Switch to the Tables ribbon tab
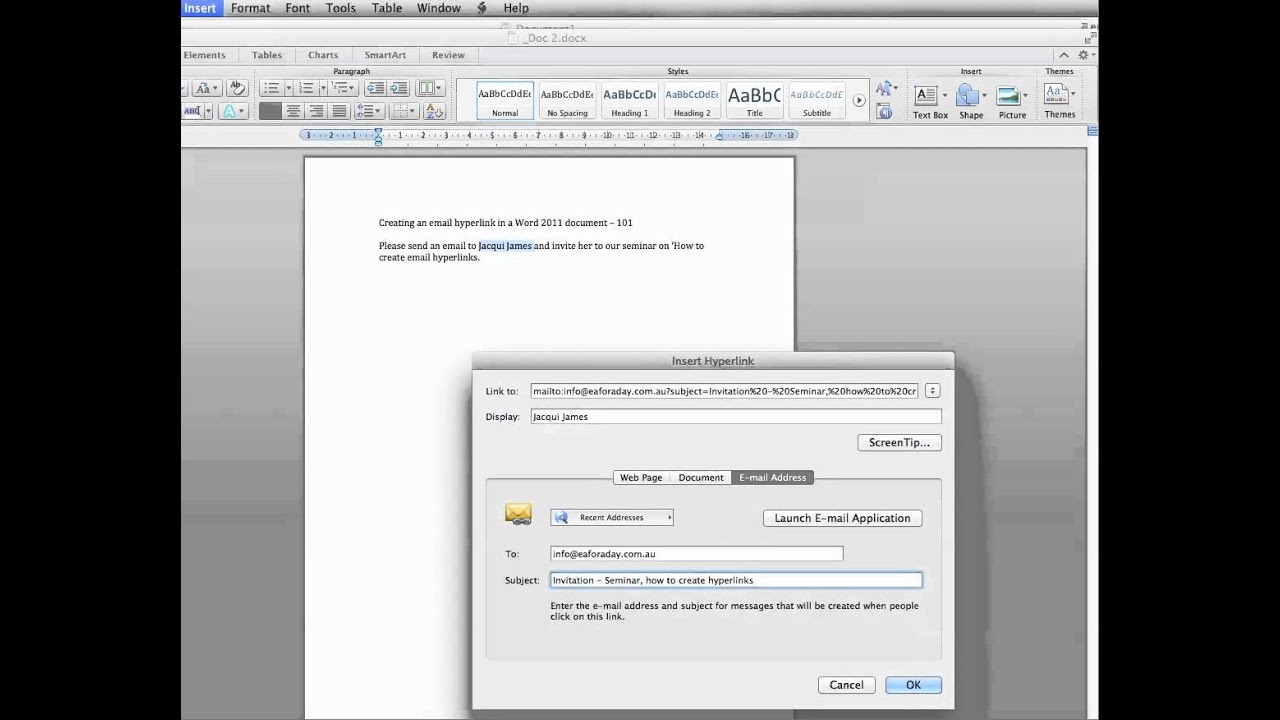 tap(266, 55)
